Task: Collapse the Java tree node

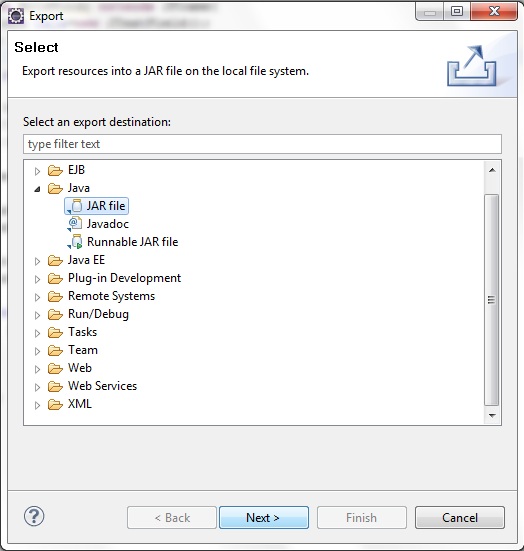Action: (x=37, y=189)
